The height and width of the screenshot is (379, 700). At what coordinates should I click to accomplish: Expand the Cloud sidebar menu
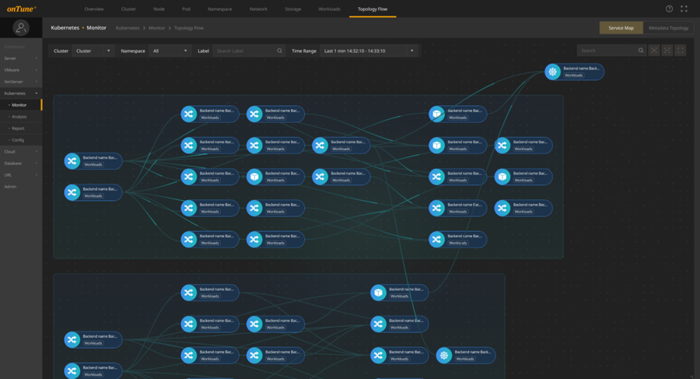21,152
